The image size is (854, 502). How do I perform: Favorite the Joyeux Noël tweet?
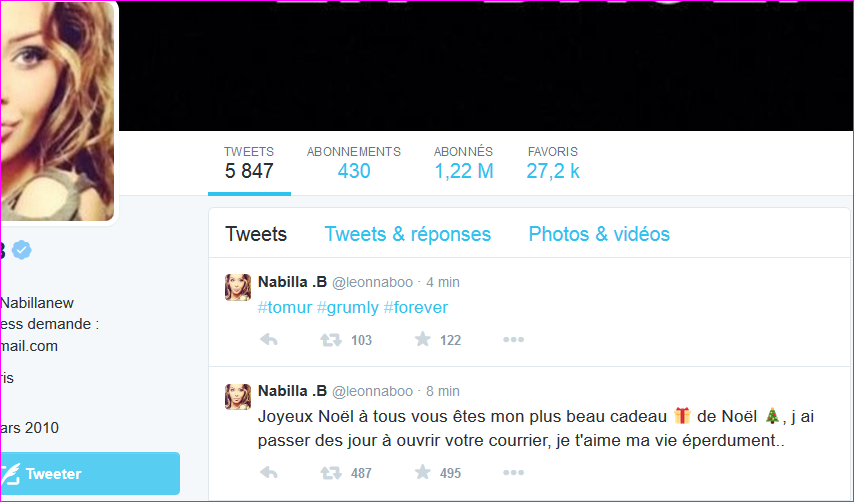423,472
